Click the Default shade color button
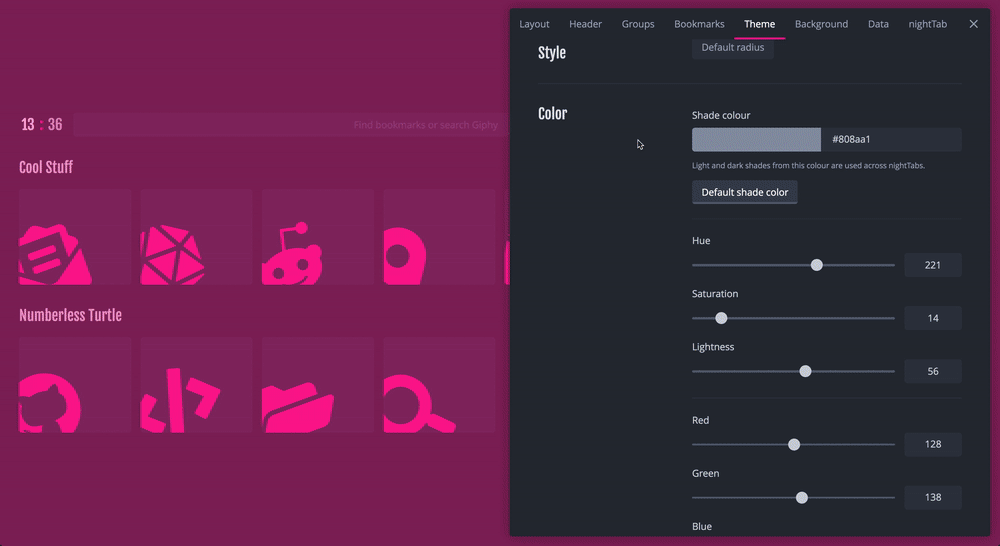The image size is (1000, 546). click(x=744, y=192)
